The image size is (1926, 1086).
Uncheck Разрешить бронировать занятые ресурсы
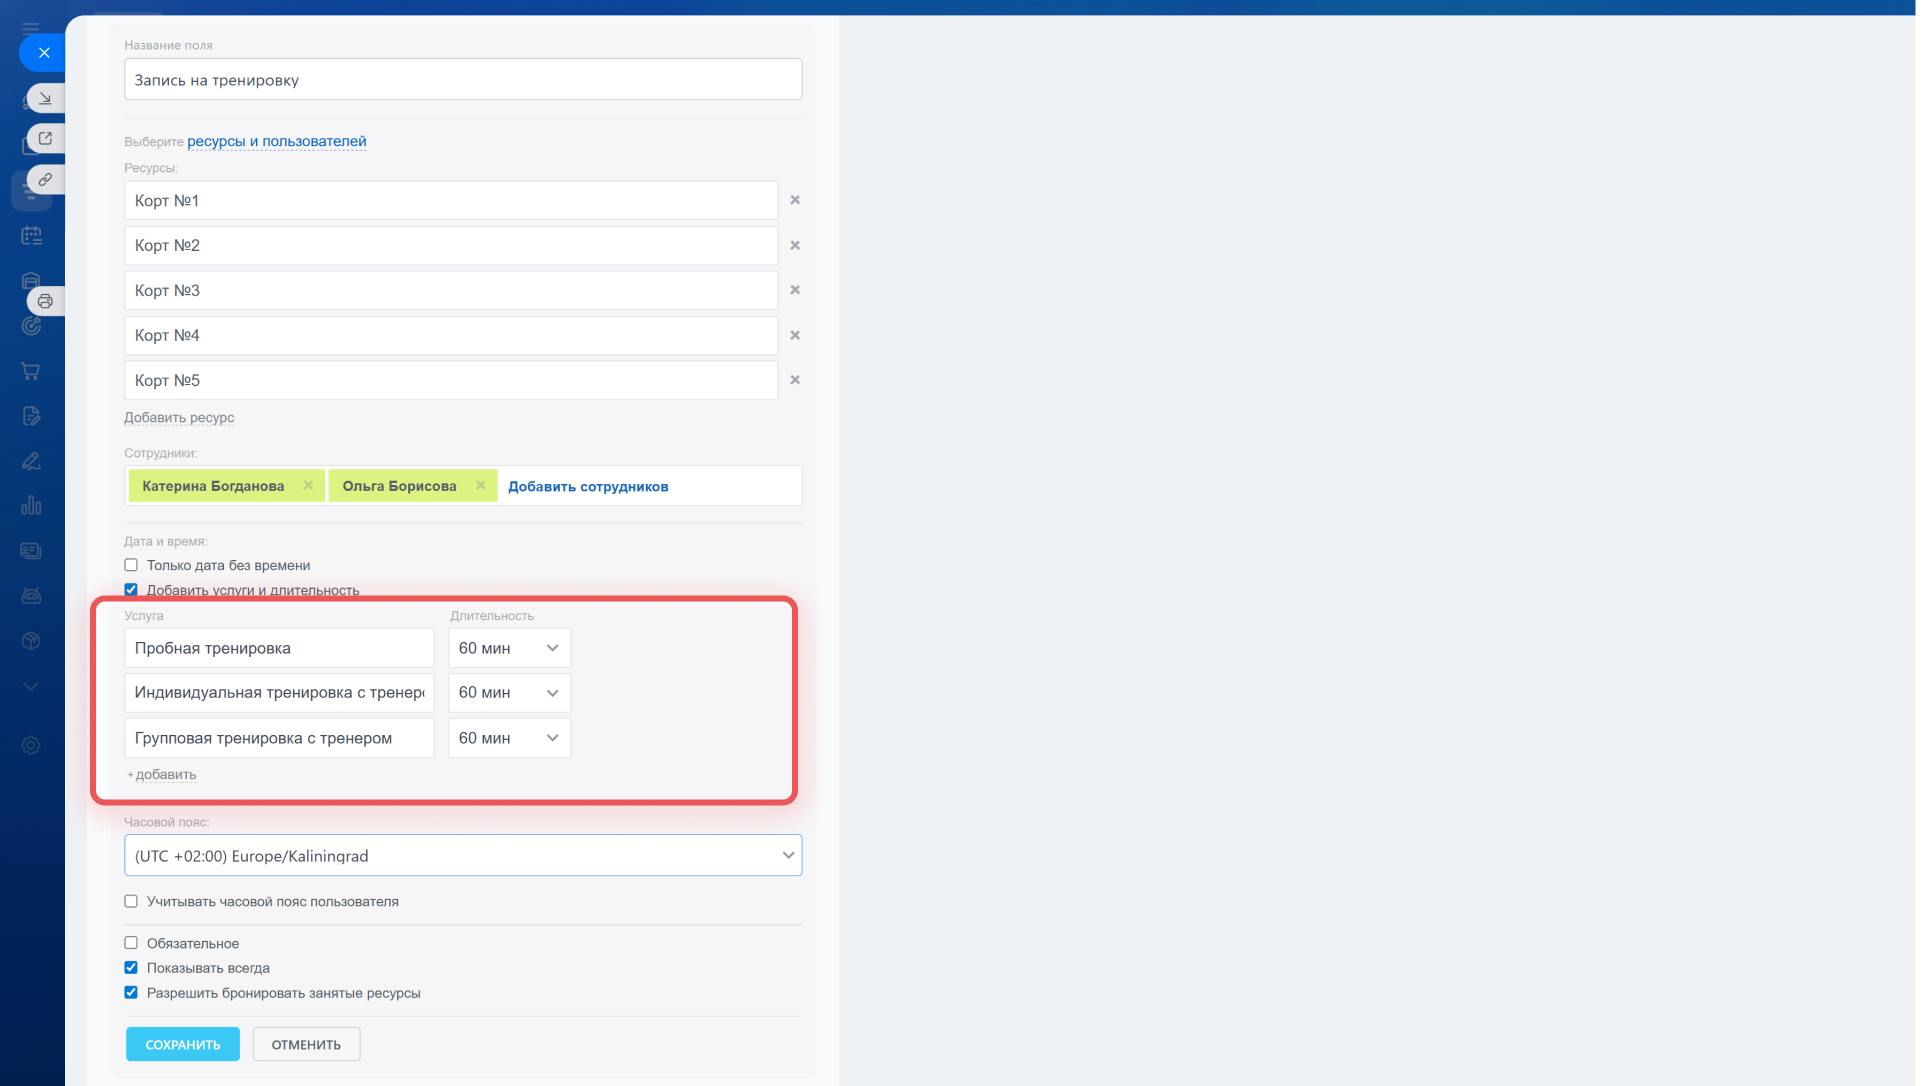(131, 993)
